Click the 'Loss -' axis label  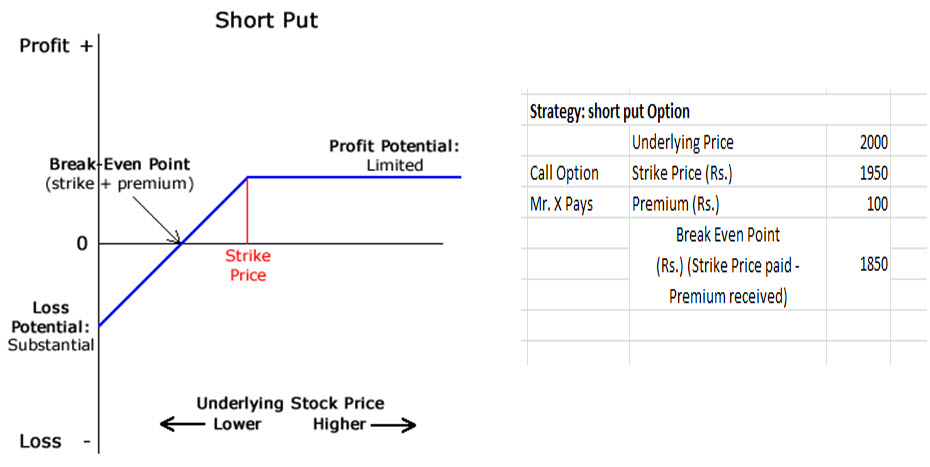[x=55, y=441]
